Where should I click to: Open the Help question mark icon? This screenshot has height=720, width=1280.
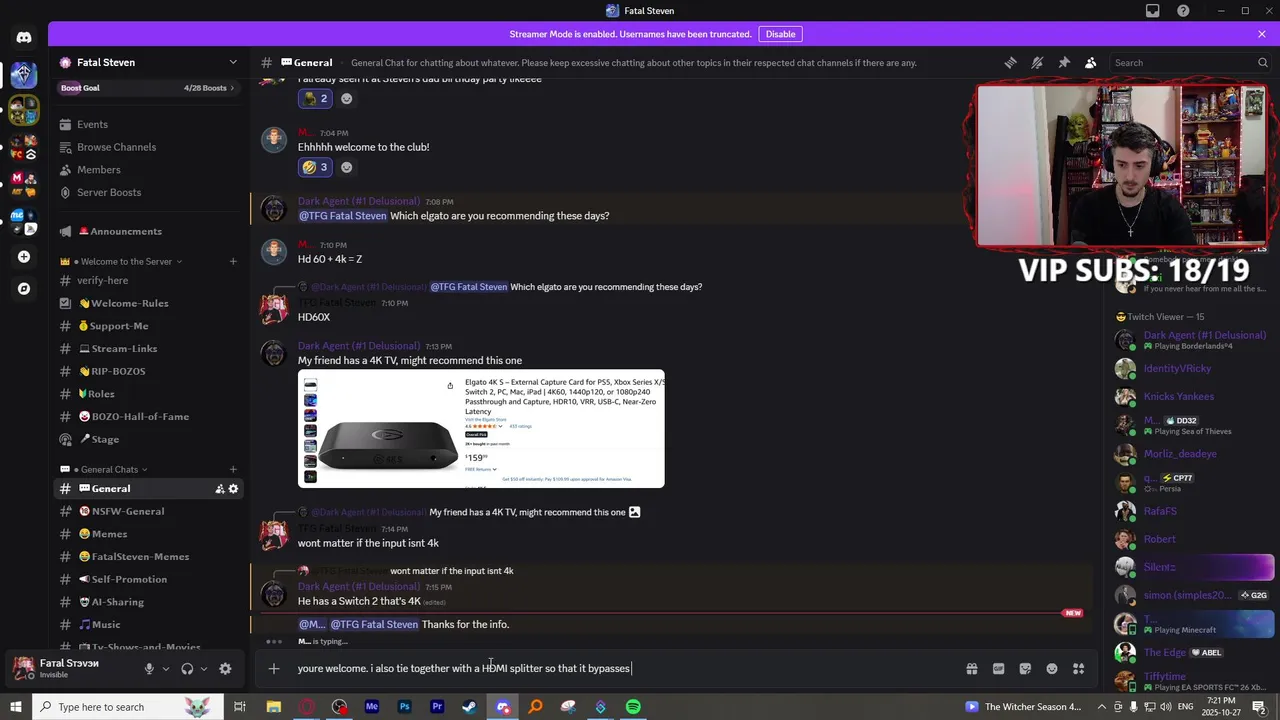(x=1184, y=11)
